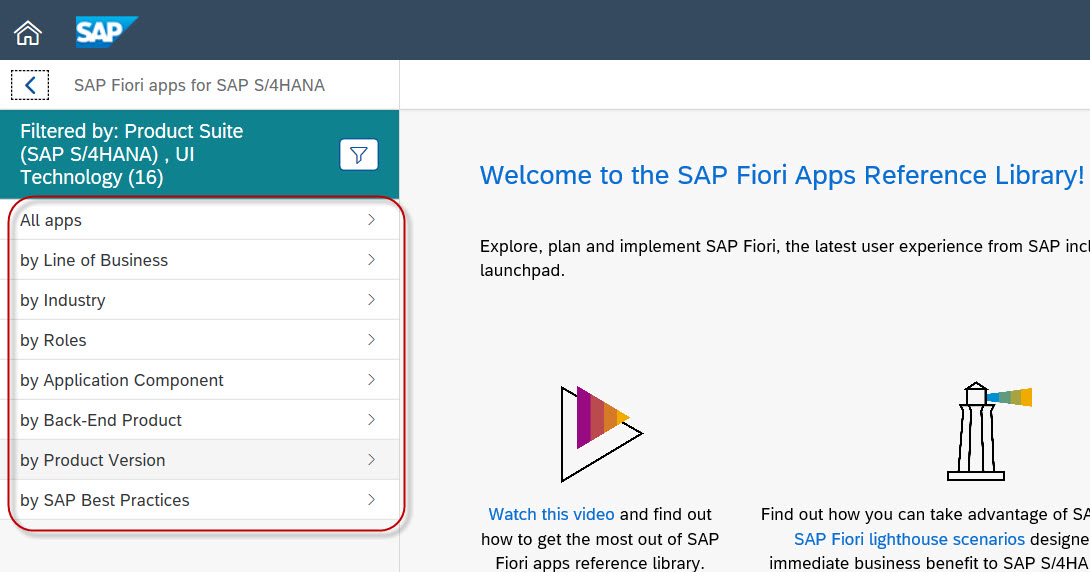
Task: Click SAP Fiori apps for SAP S/4HANA title
Action: [x=200, y=85]
